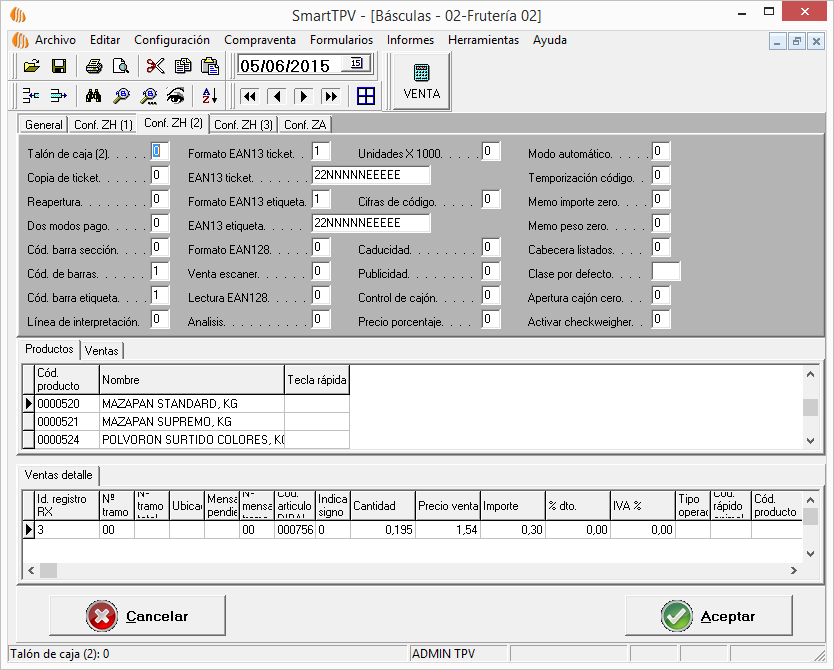Click down arrow of products list scrollbar

pos(810,440)
